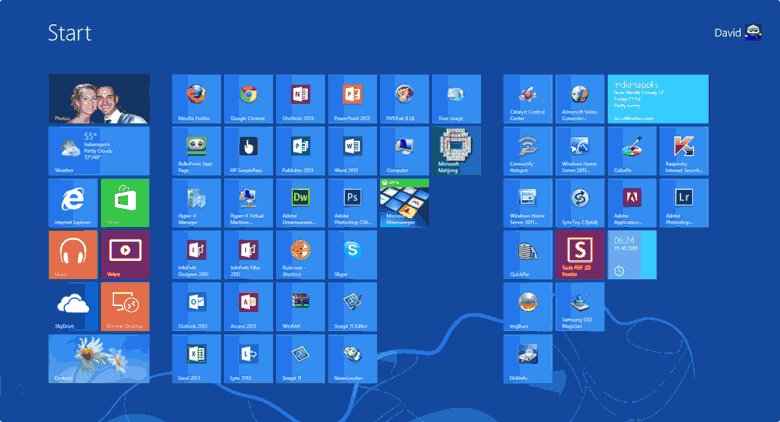
Task: Launch Soda PDF 3D Reader
Action: tap(580, 255)
